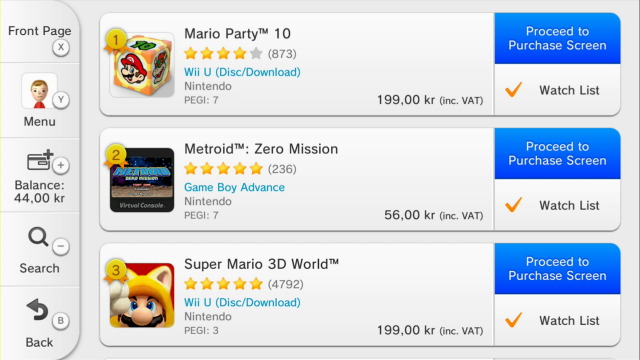Click the star rating of Mario Party 10
Viewport: 640px width, 360px height.
223,53
